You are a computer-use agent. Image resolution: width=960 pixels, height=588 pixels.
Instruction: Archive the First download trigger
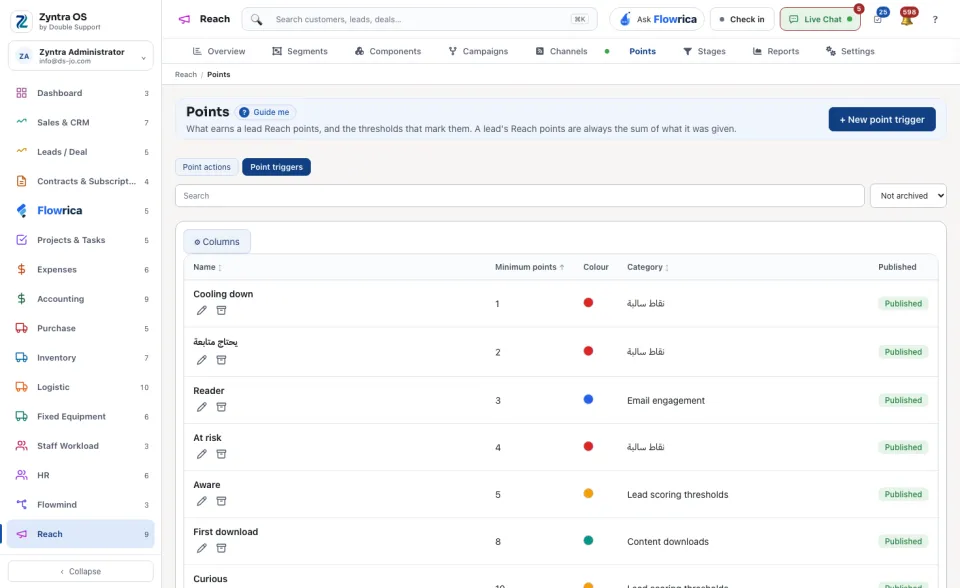point(221,549)
